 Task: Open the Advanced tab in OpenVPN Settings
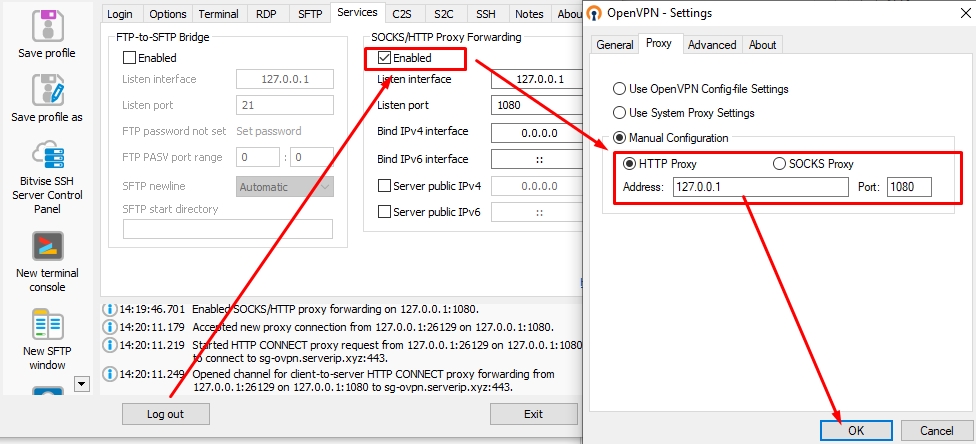point(712,45)
